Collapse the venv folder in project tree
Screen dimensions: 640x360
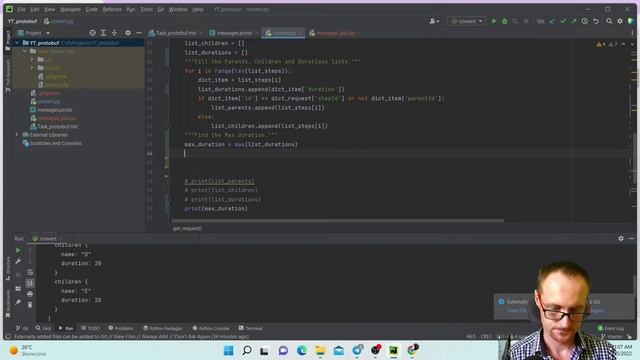click(x=24, y=51)
